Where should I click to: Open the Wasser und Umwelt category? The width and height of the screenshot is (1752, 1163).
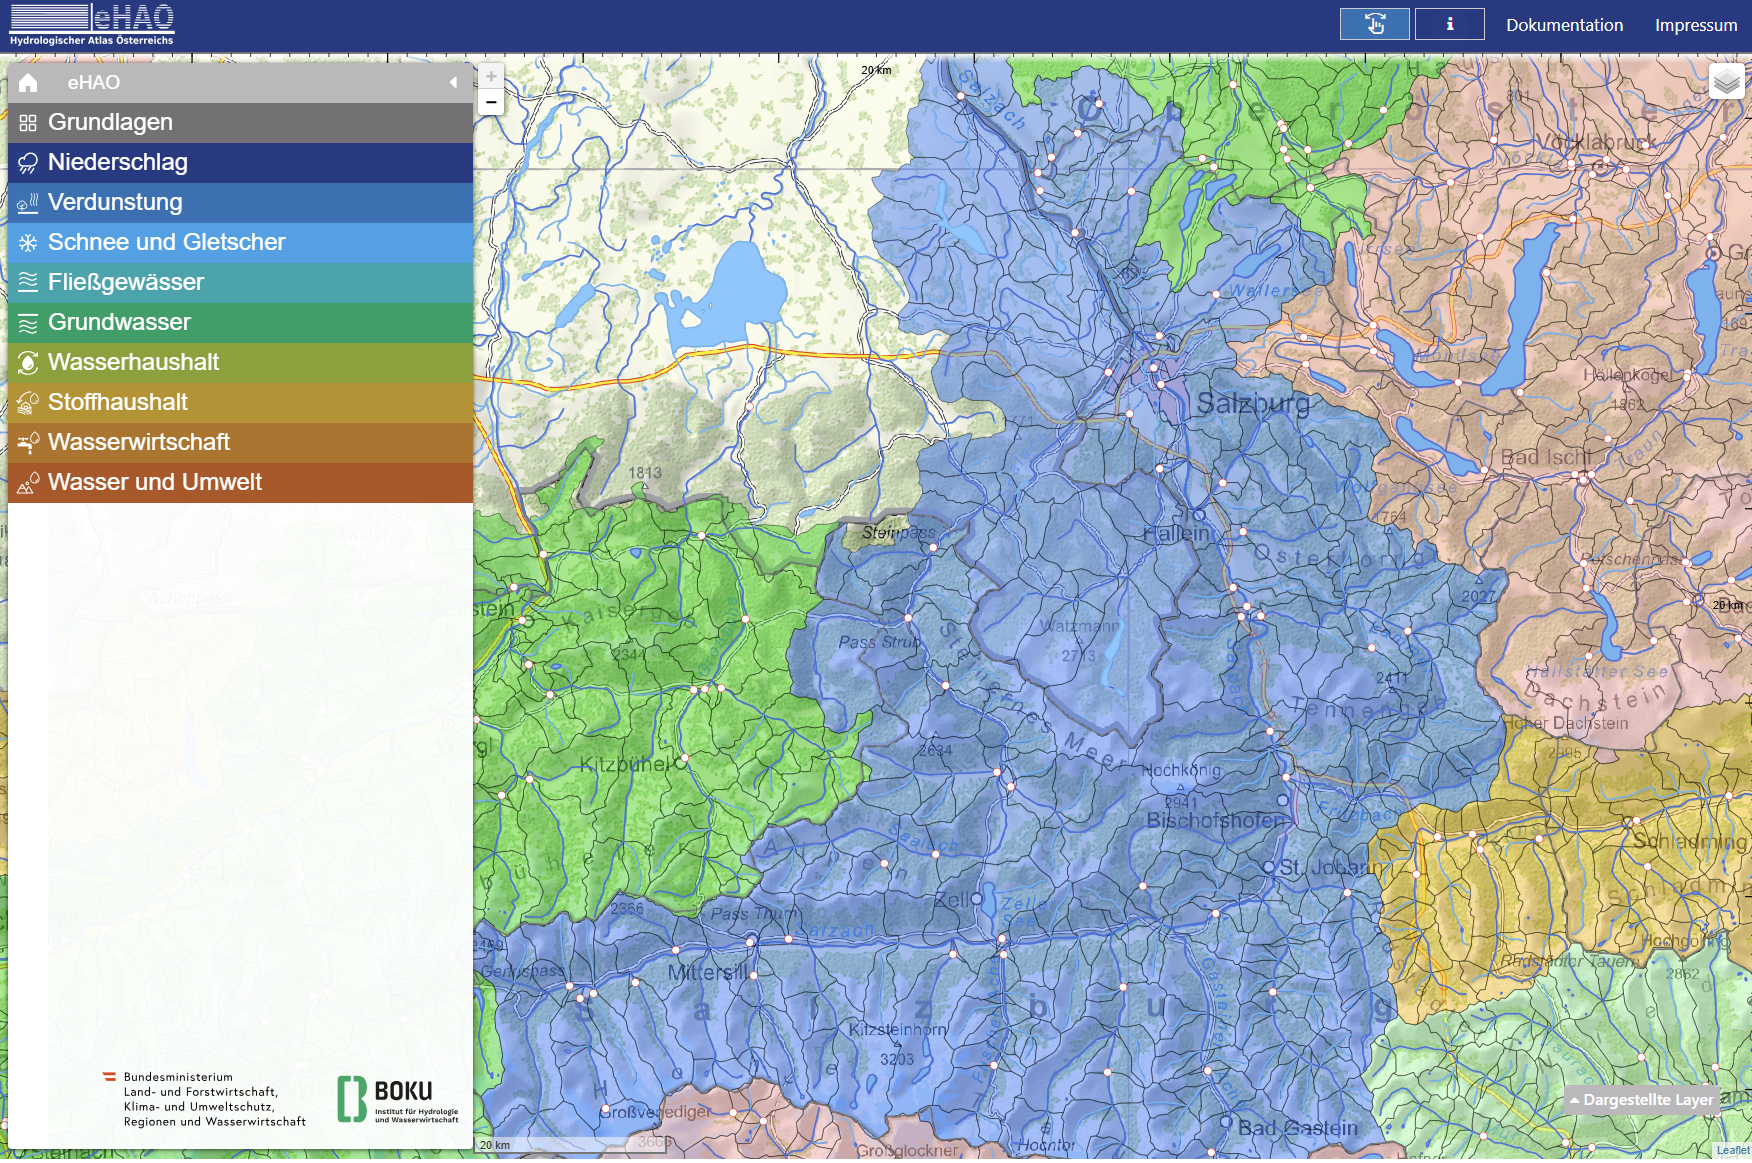click(154, 482)
